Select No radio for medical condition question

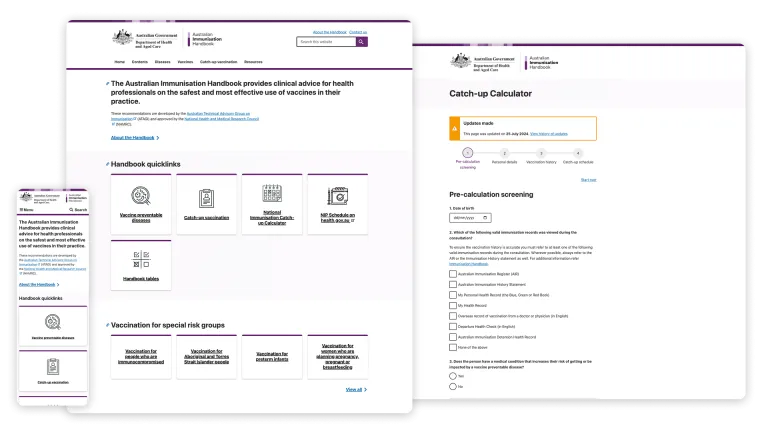[x=453, y=386]
